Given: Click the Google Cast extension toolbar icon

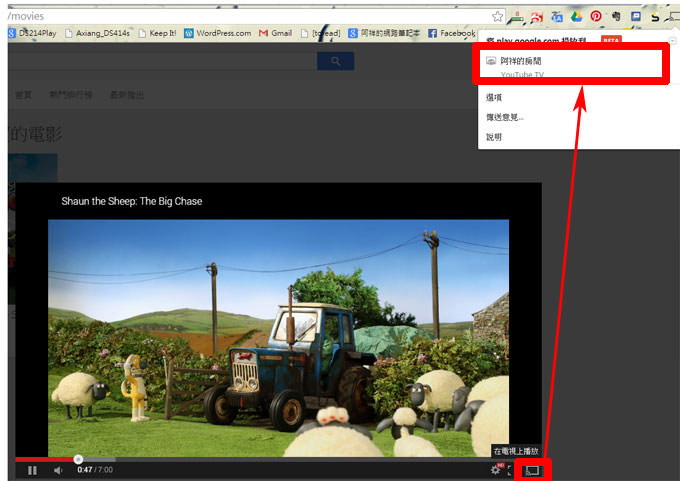Looking at the screenshot, I should coord(674,16).
